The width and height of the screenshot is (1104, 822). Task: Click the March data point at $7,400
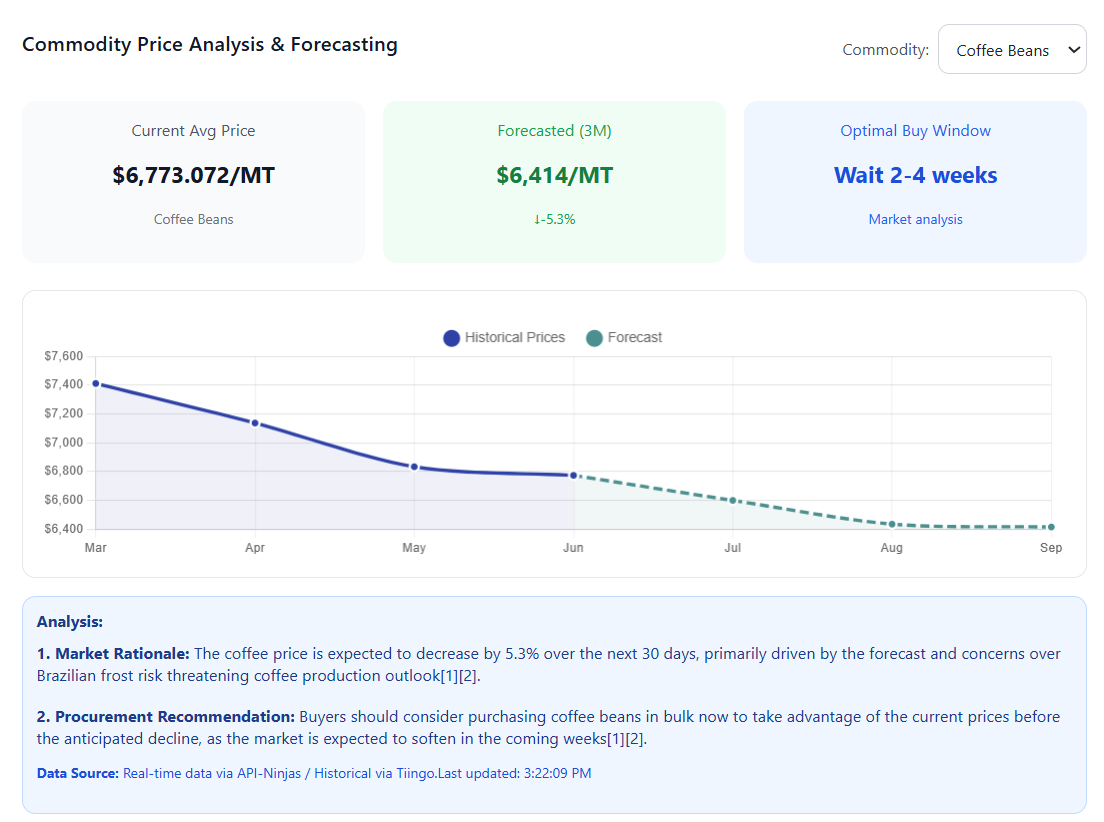(x=95, y=383)
